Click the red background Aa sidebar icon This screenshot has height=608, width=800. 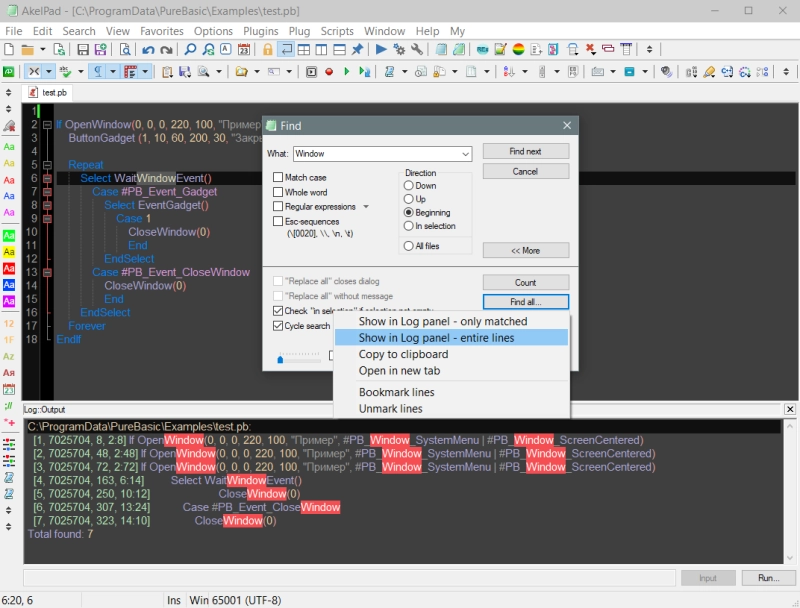point(9,268)
